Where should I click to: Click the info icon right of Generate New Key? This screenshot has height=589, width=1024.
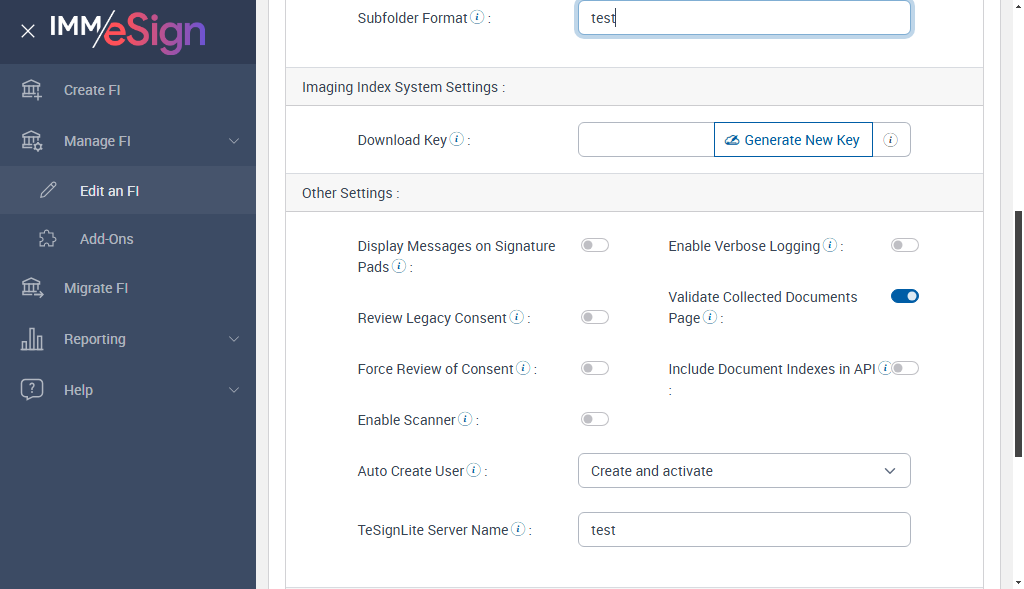(891, 140)
